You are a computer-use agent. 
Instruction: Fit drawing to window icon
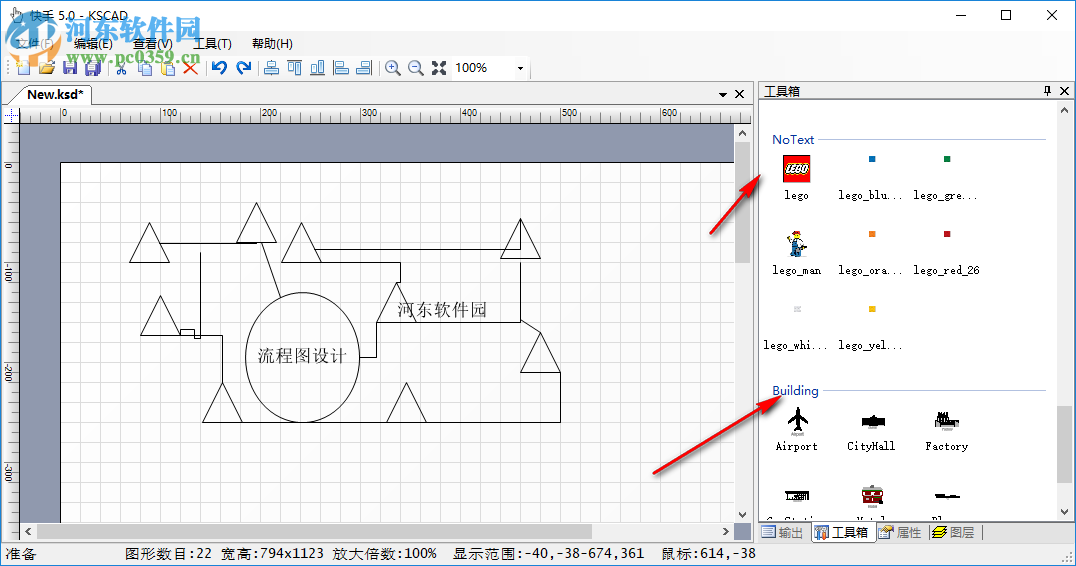point(439,67)
